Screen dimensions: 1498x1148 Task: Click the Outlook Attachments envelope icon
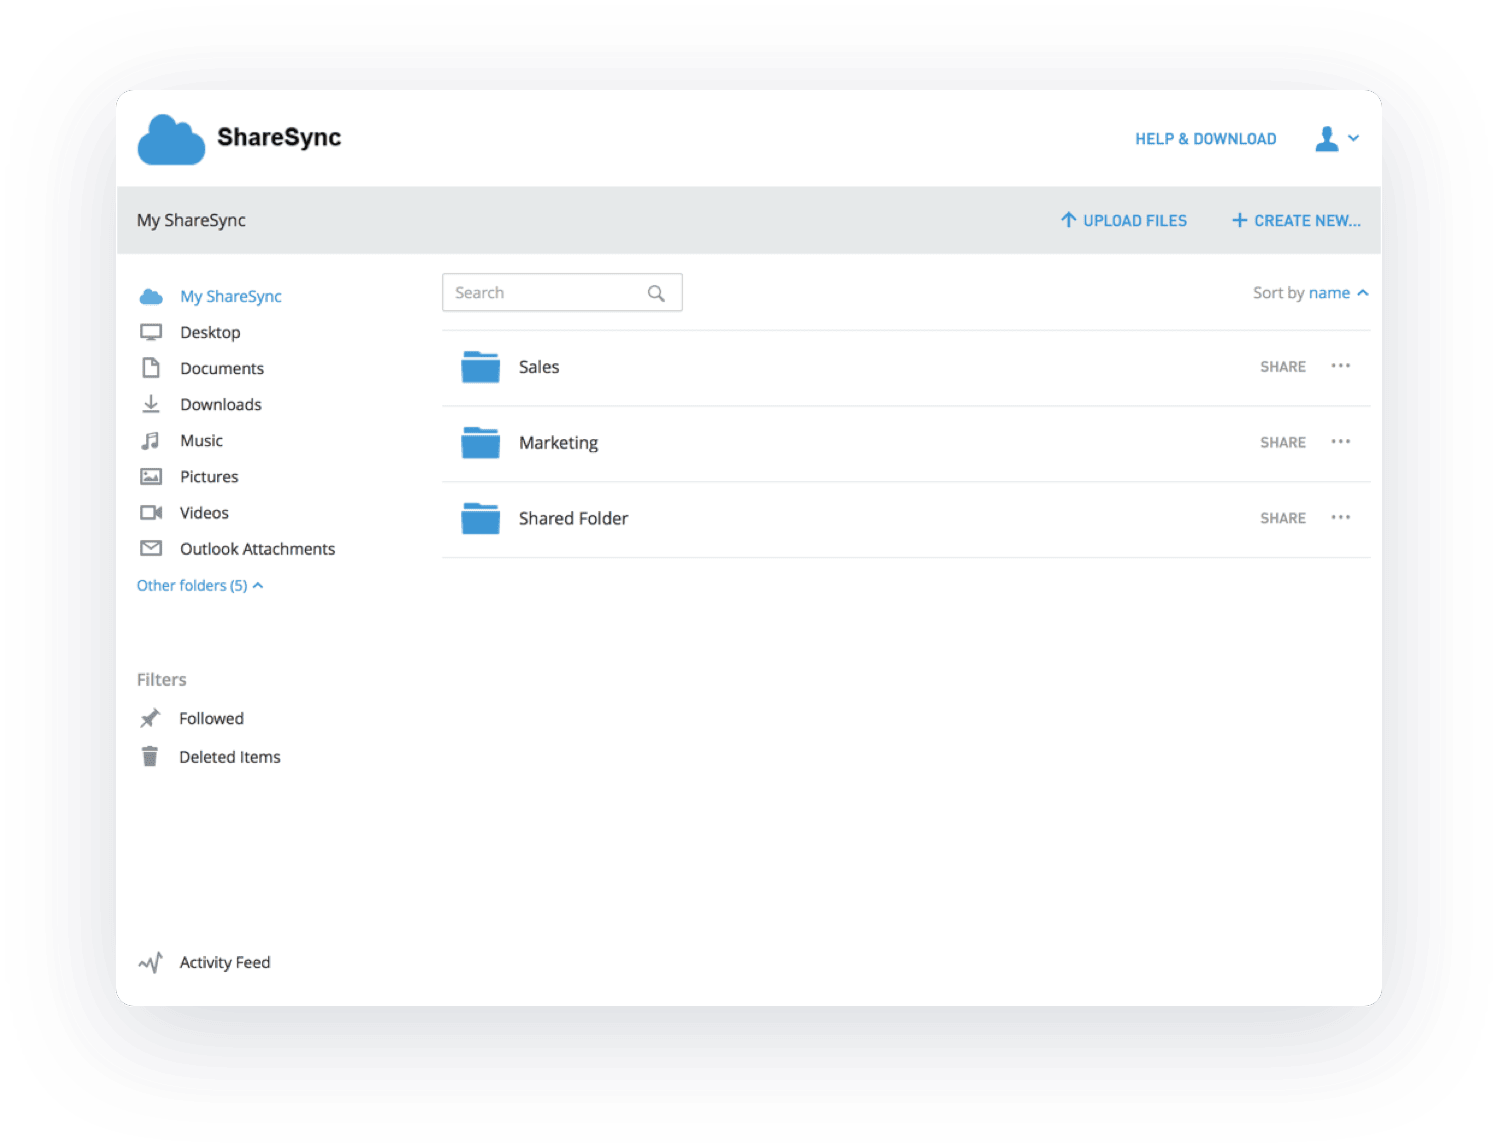pos(151,548)
